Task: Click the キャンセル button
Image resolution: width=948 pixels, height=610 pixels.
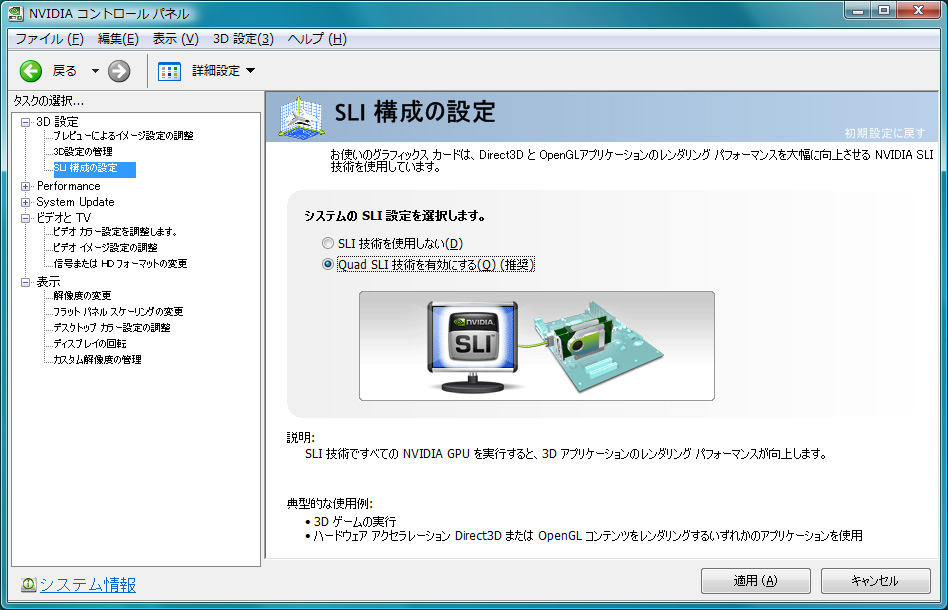Action: [x=875, y=581]
